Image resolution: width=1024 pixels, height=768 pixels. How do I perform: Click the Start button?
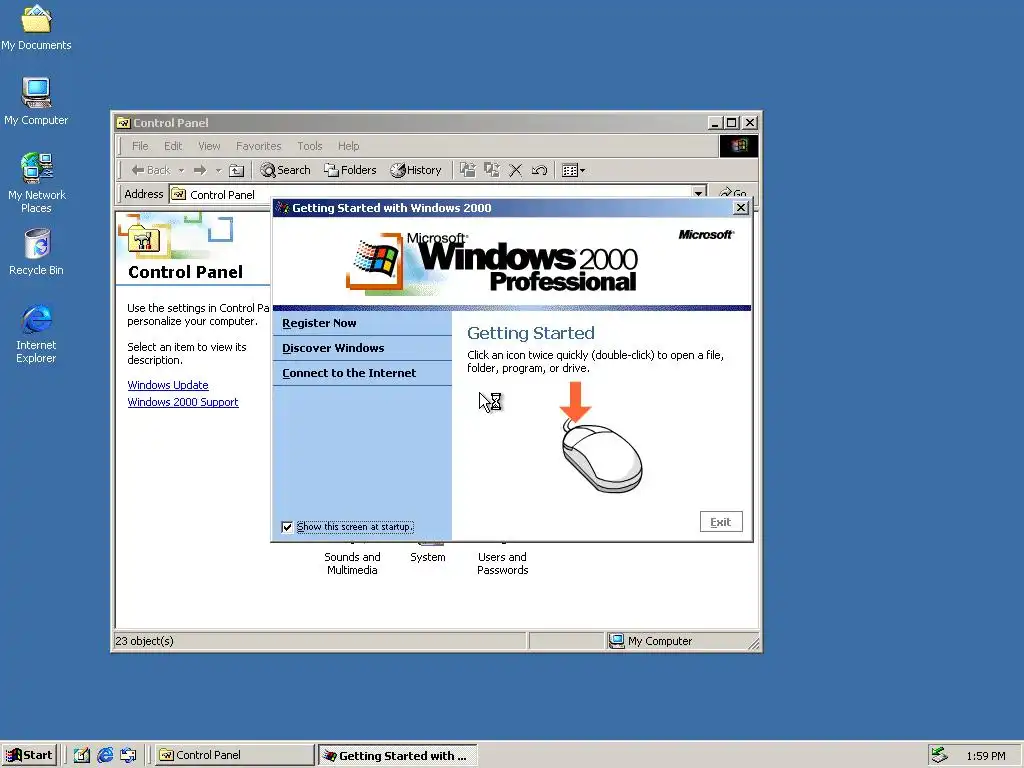coord(29,755)
